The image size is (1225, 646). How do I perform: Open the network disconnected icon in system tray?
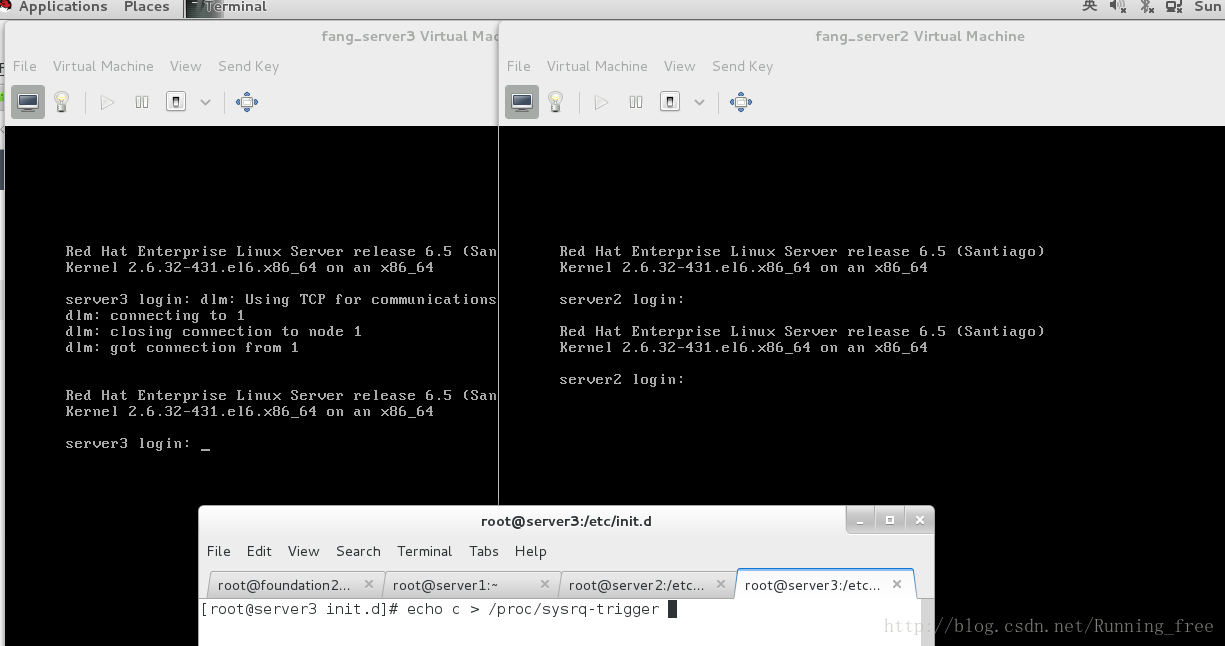(1174, 6)
